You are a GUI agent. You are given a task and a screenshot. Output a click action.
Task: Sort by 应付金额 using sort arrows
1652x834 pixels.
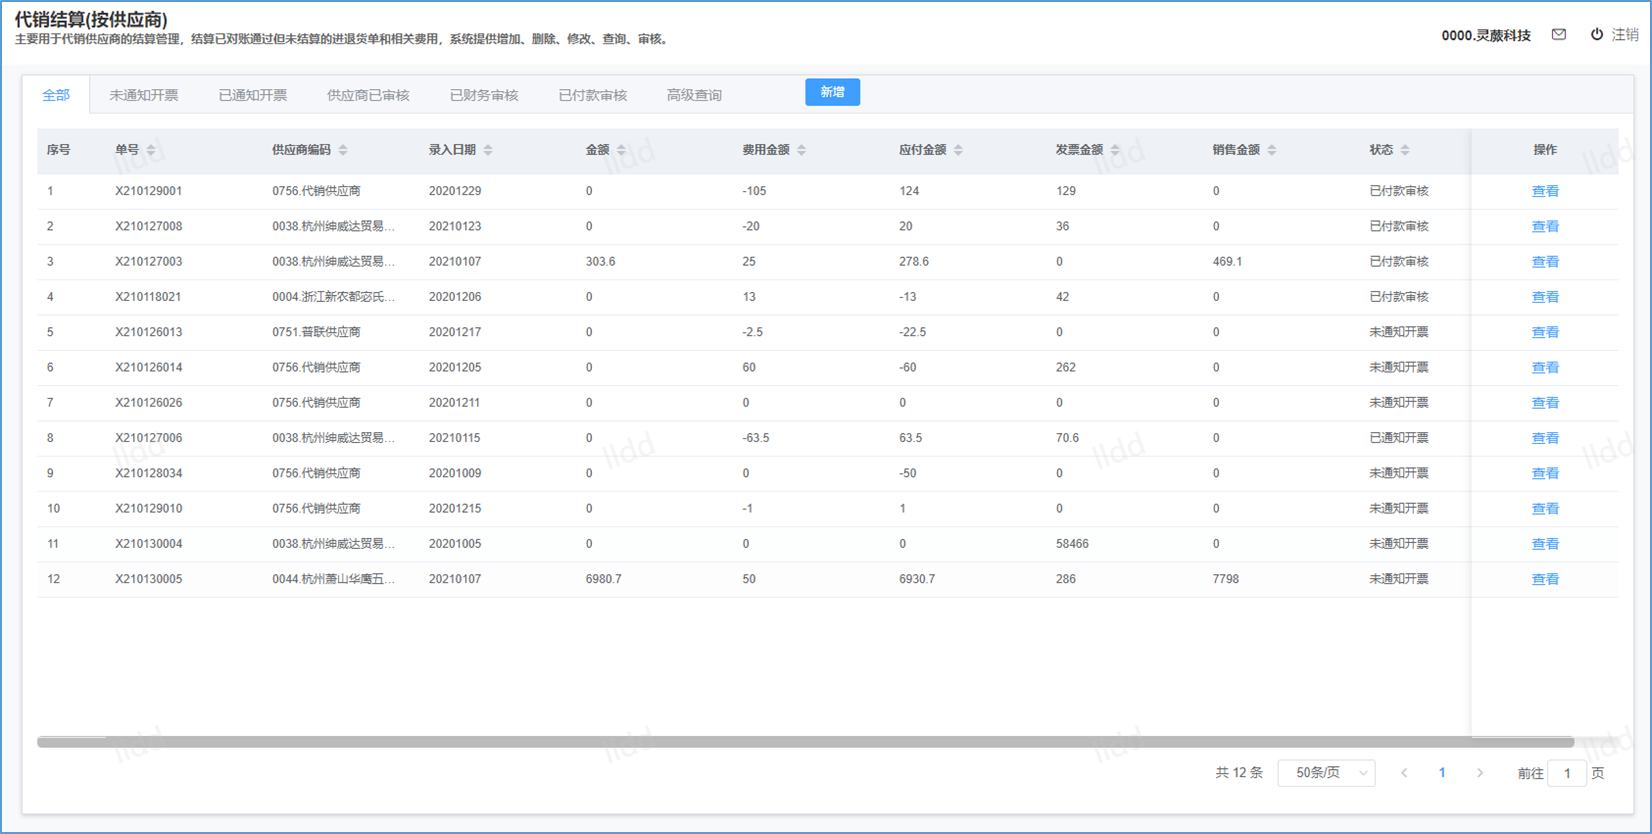tap(958, 150)
